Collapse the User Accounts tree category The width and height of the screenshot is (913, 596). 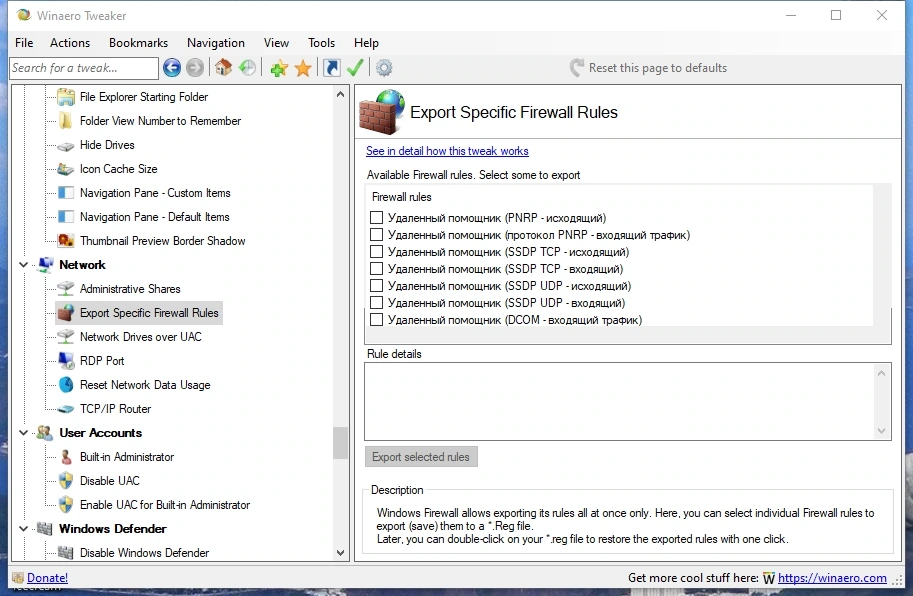pos(23,432)
